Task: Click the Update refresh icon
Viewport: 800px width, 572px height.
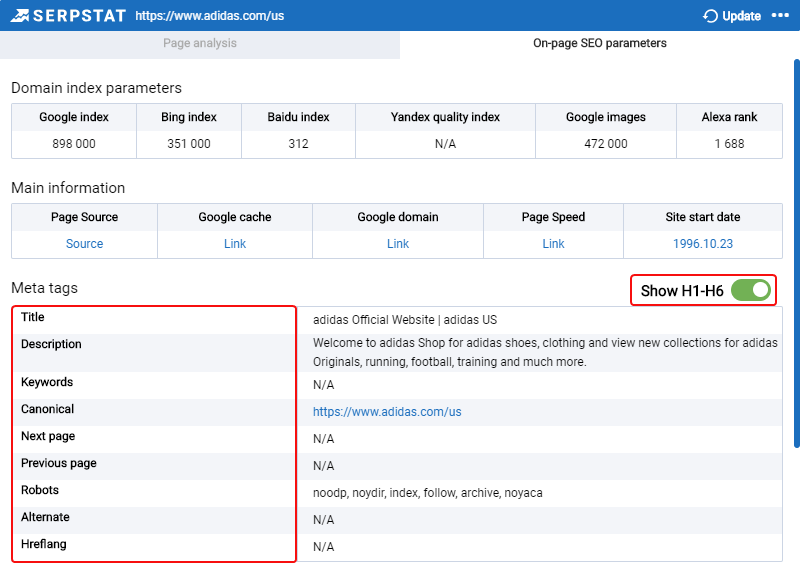Action: tap(710, 16)
